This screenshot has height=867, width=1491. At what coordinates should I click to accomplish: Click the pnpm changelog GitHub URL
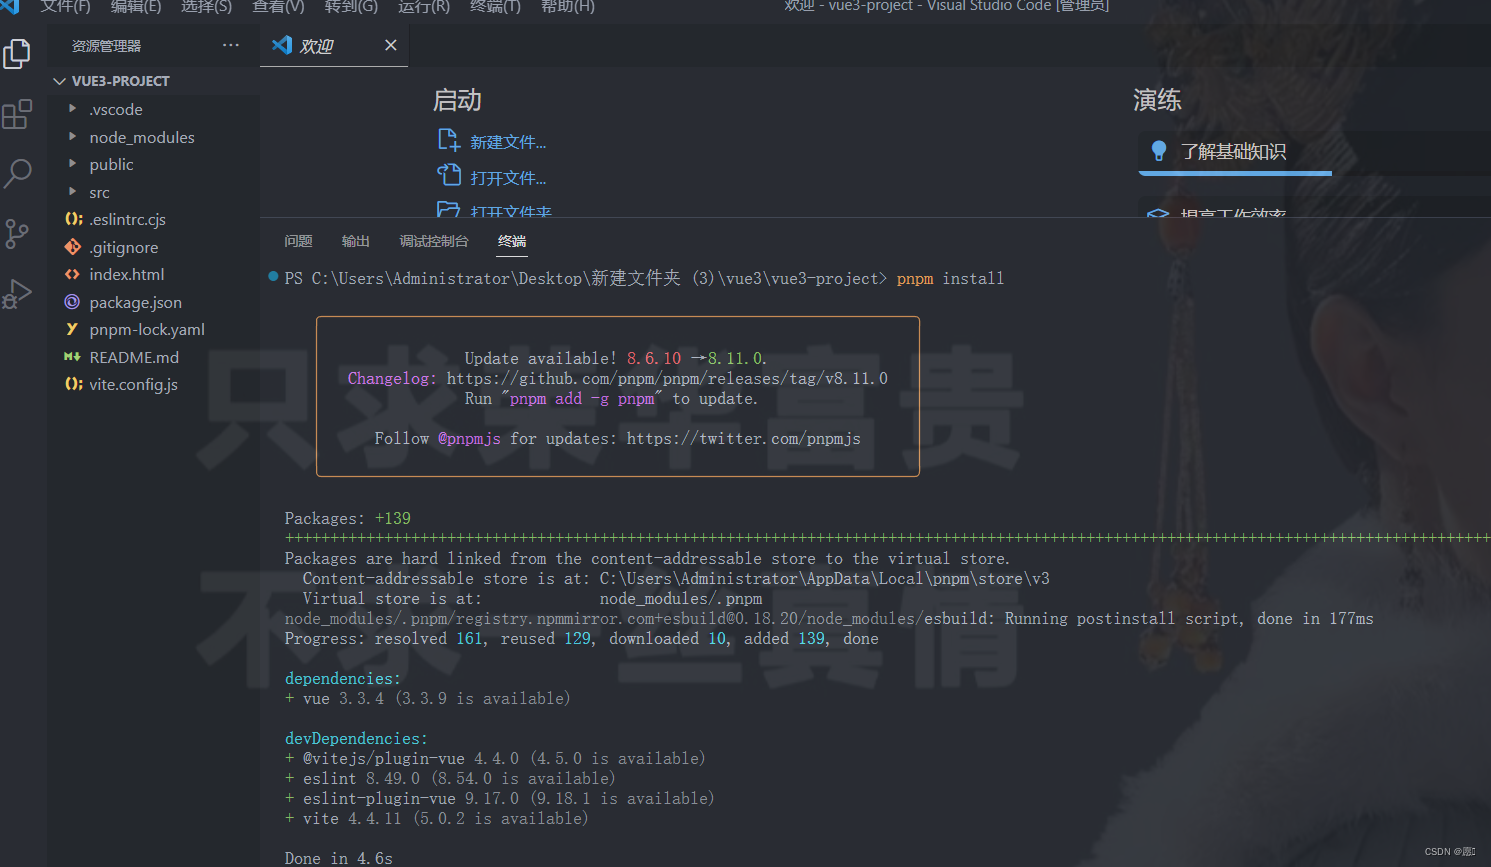tap(667, 378)
